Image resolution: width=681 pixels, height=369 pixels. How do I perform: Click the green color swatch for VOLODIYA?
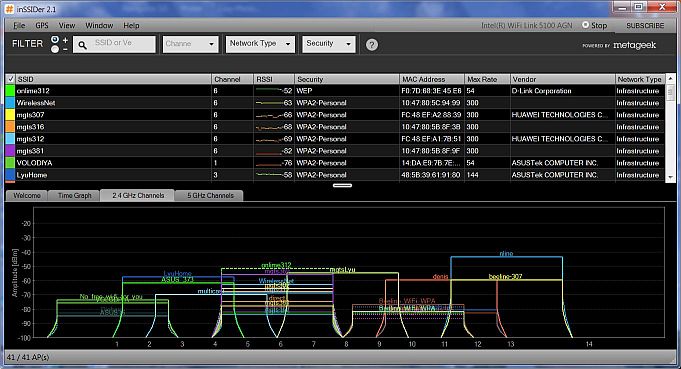point(10,163)
